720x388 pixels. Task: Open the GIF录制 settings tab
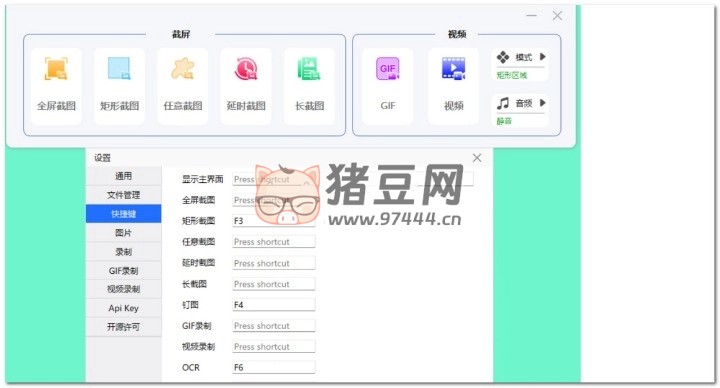[x=124, y=270]
